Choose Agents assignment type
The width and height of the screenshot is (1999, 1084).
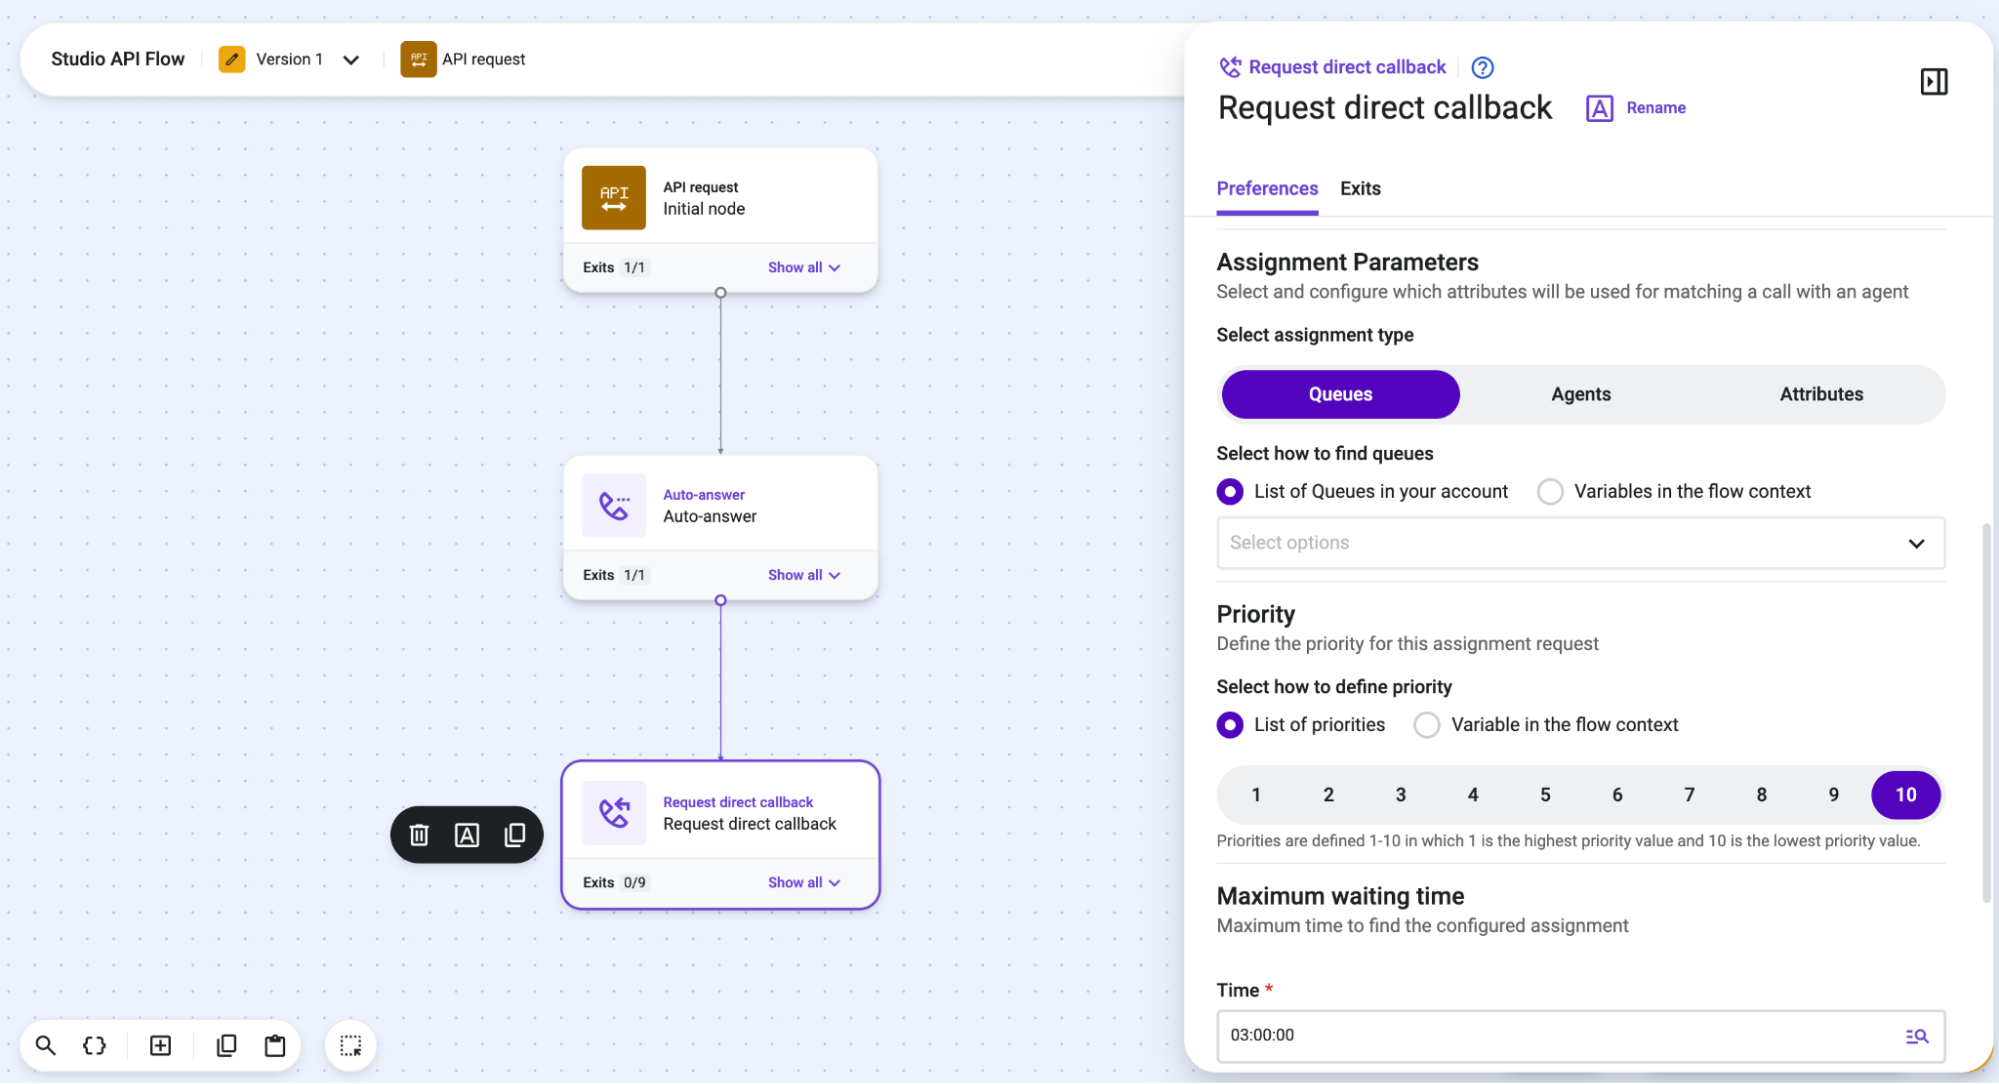pyautogui.click(x=1580, y=394)
